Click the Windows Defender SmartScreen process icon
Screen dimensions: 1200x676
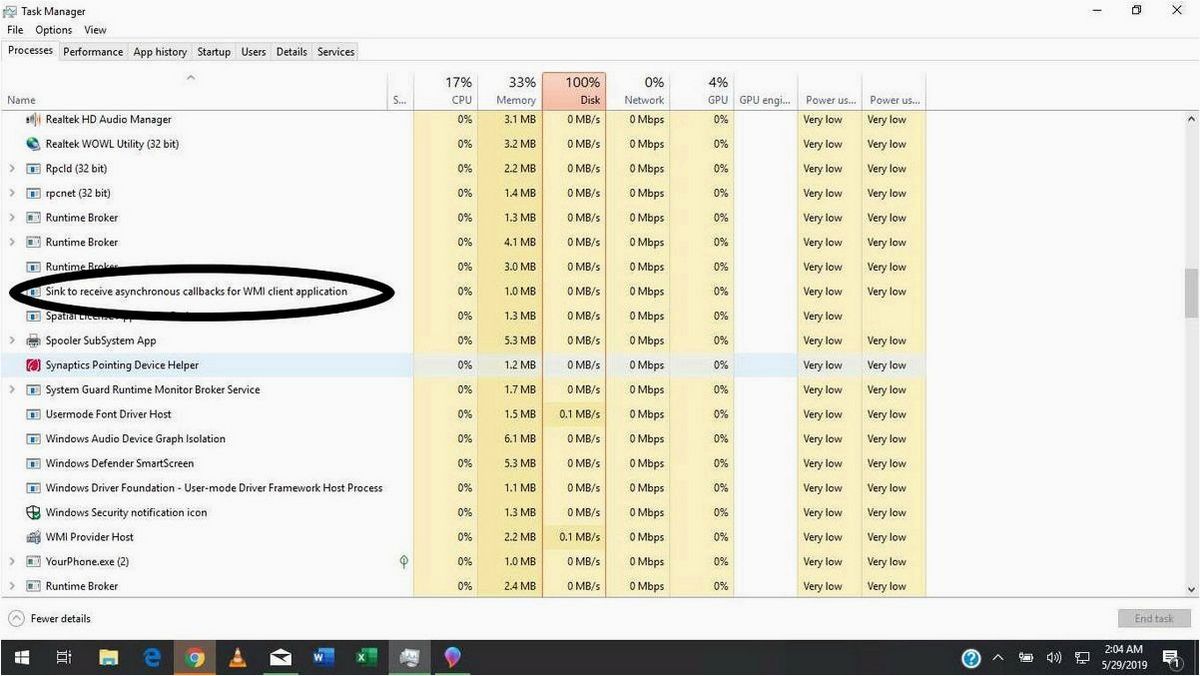click(33, 463)
